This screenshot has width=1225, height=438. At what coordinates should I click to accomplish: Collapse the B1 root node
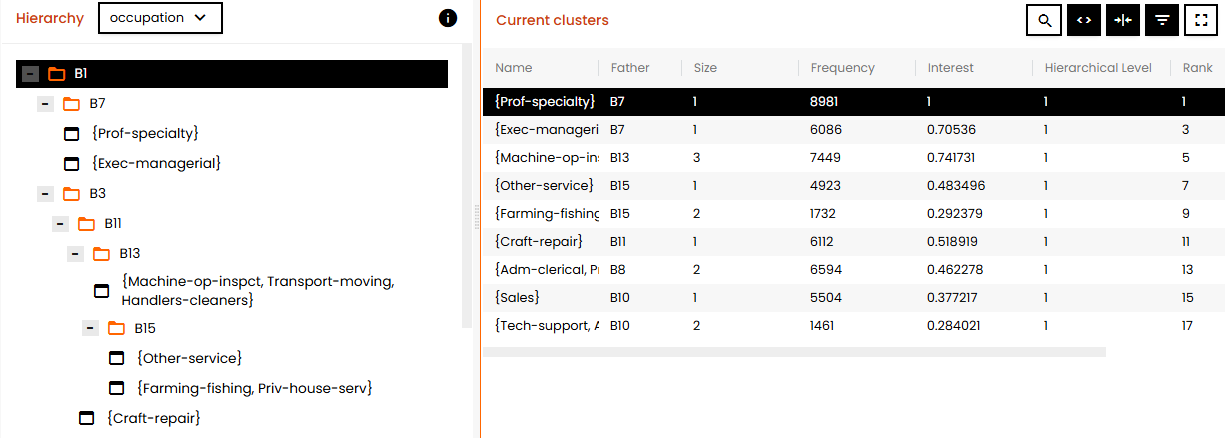(31, 74)
